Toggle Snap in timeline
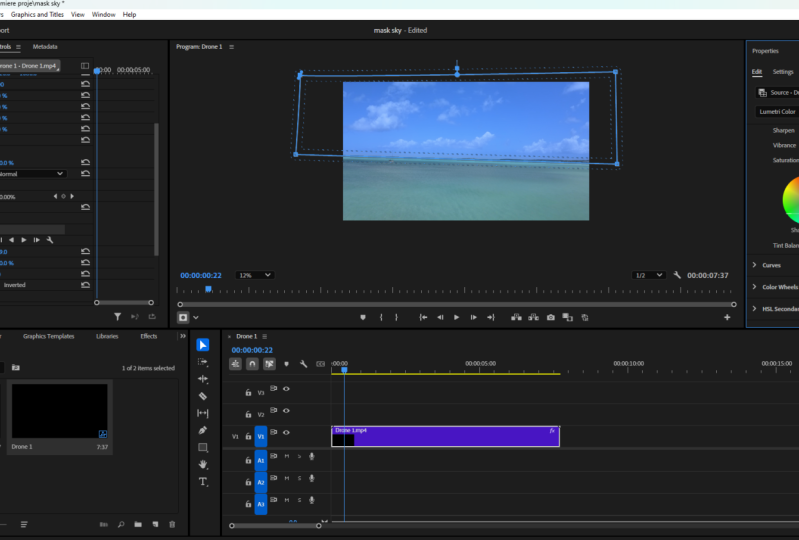Image resolution: width=799 pixels, height=540 pixels. (x=252, y=364)
